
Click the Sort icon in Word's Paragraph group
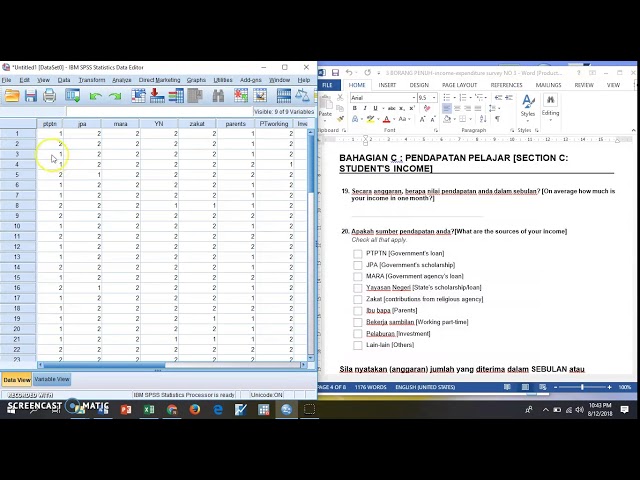483,119
